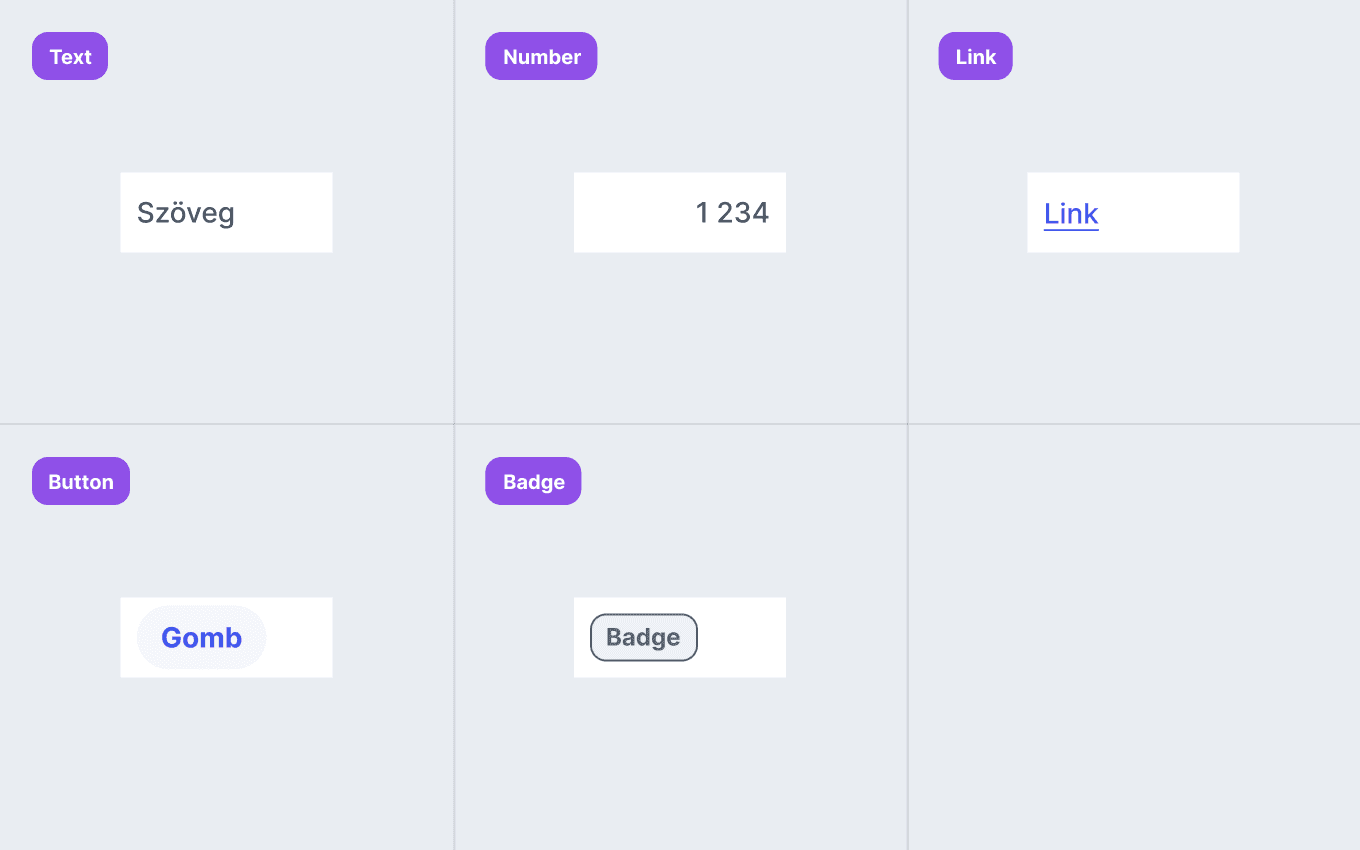Viewport: 1360px width, 850px height.
Task: Select the purple Number label tag
Action: click(x=541, y=56)
